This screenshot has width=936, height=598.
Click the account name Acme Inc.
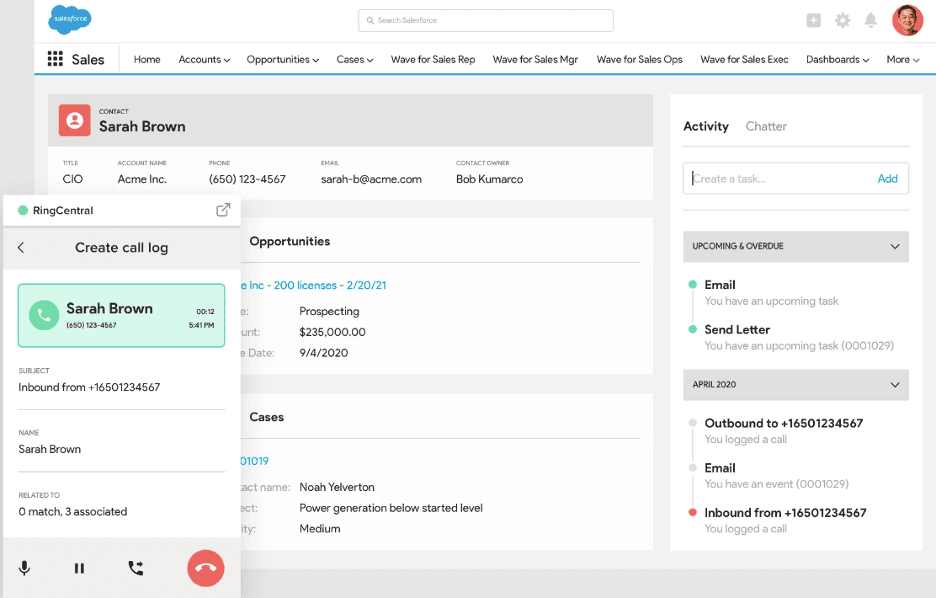142,179
